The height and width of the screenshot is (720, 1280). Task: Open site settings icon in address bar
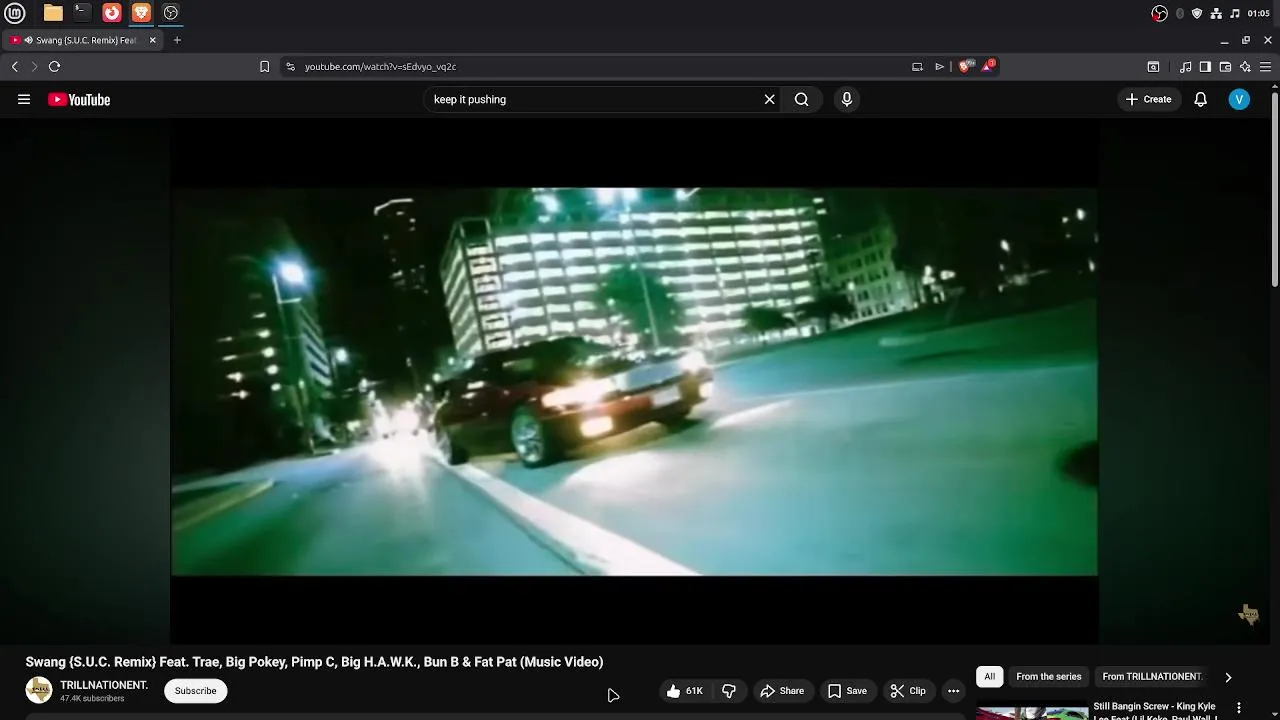pyautogui.click(x=290, y=66)
